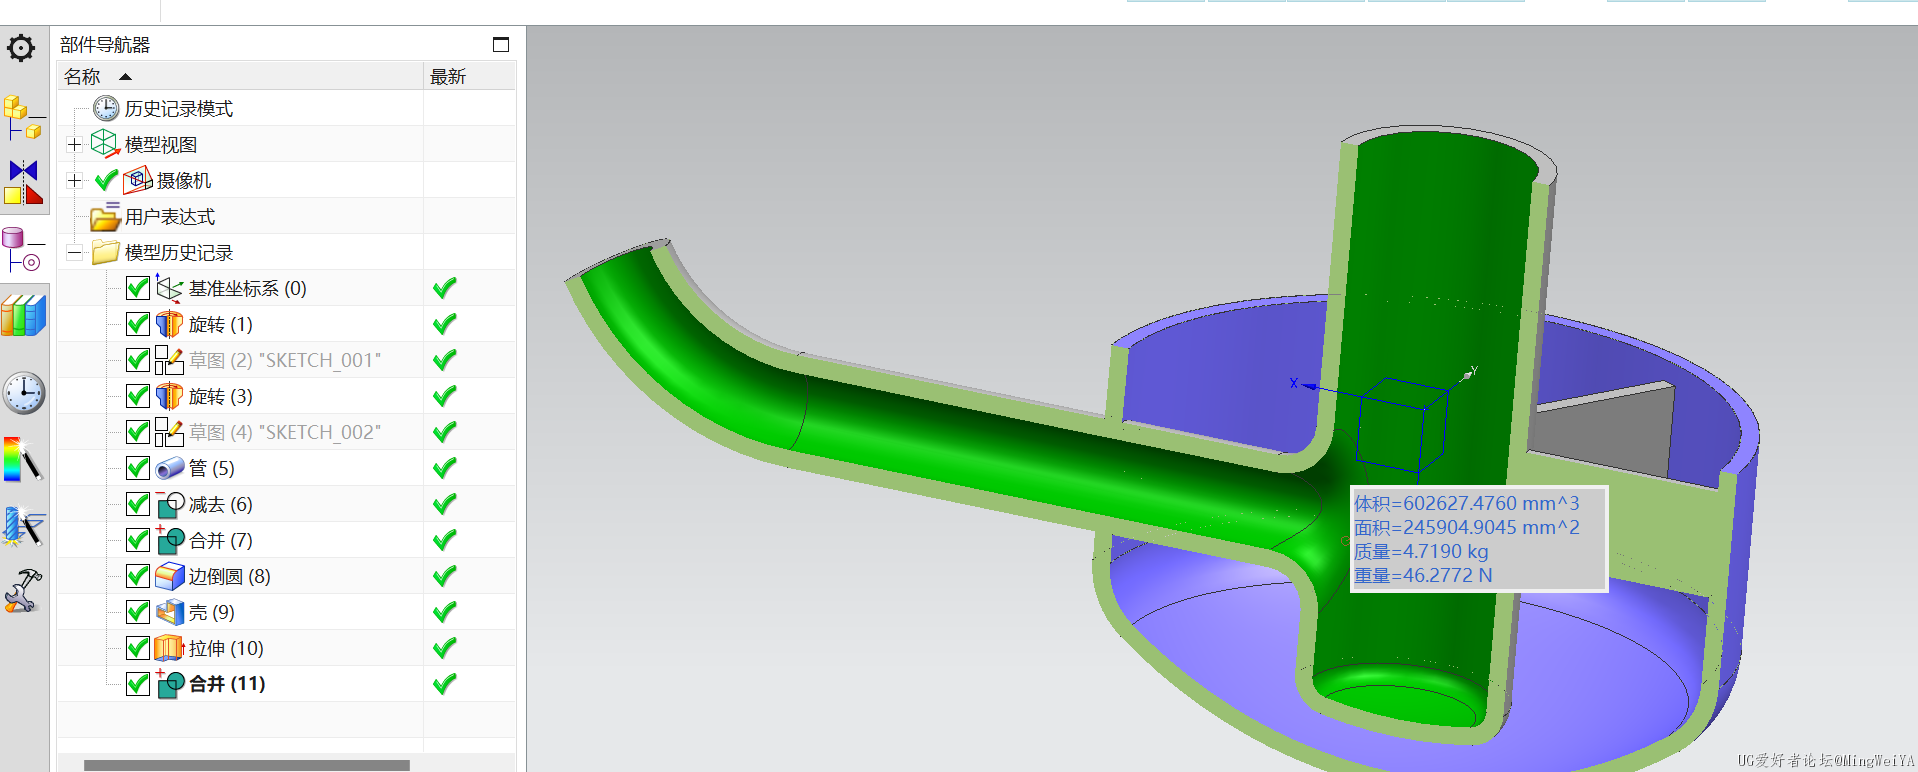This screenshot has width=1918, height=772.
Task: Expand the 模型视图 tree node
Action: click(x=74, y=144)
